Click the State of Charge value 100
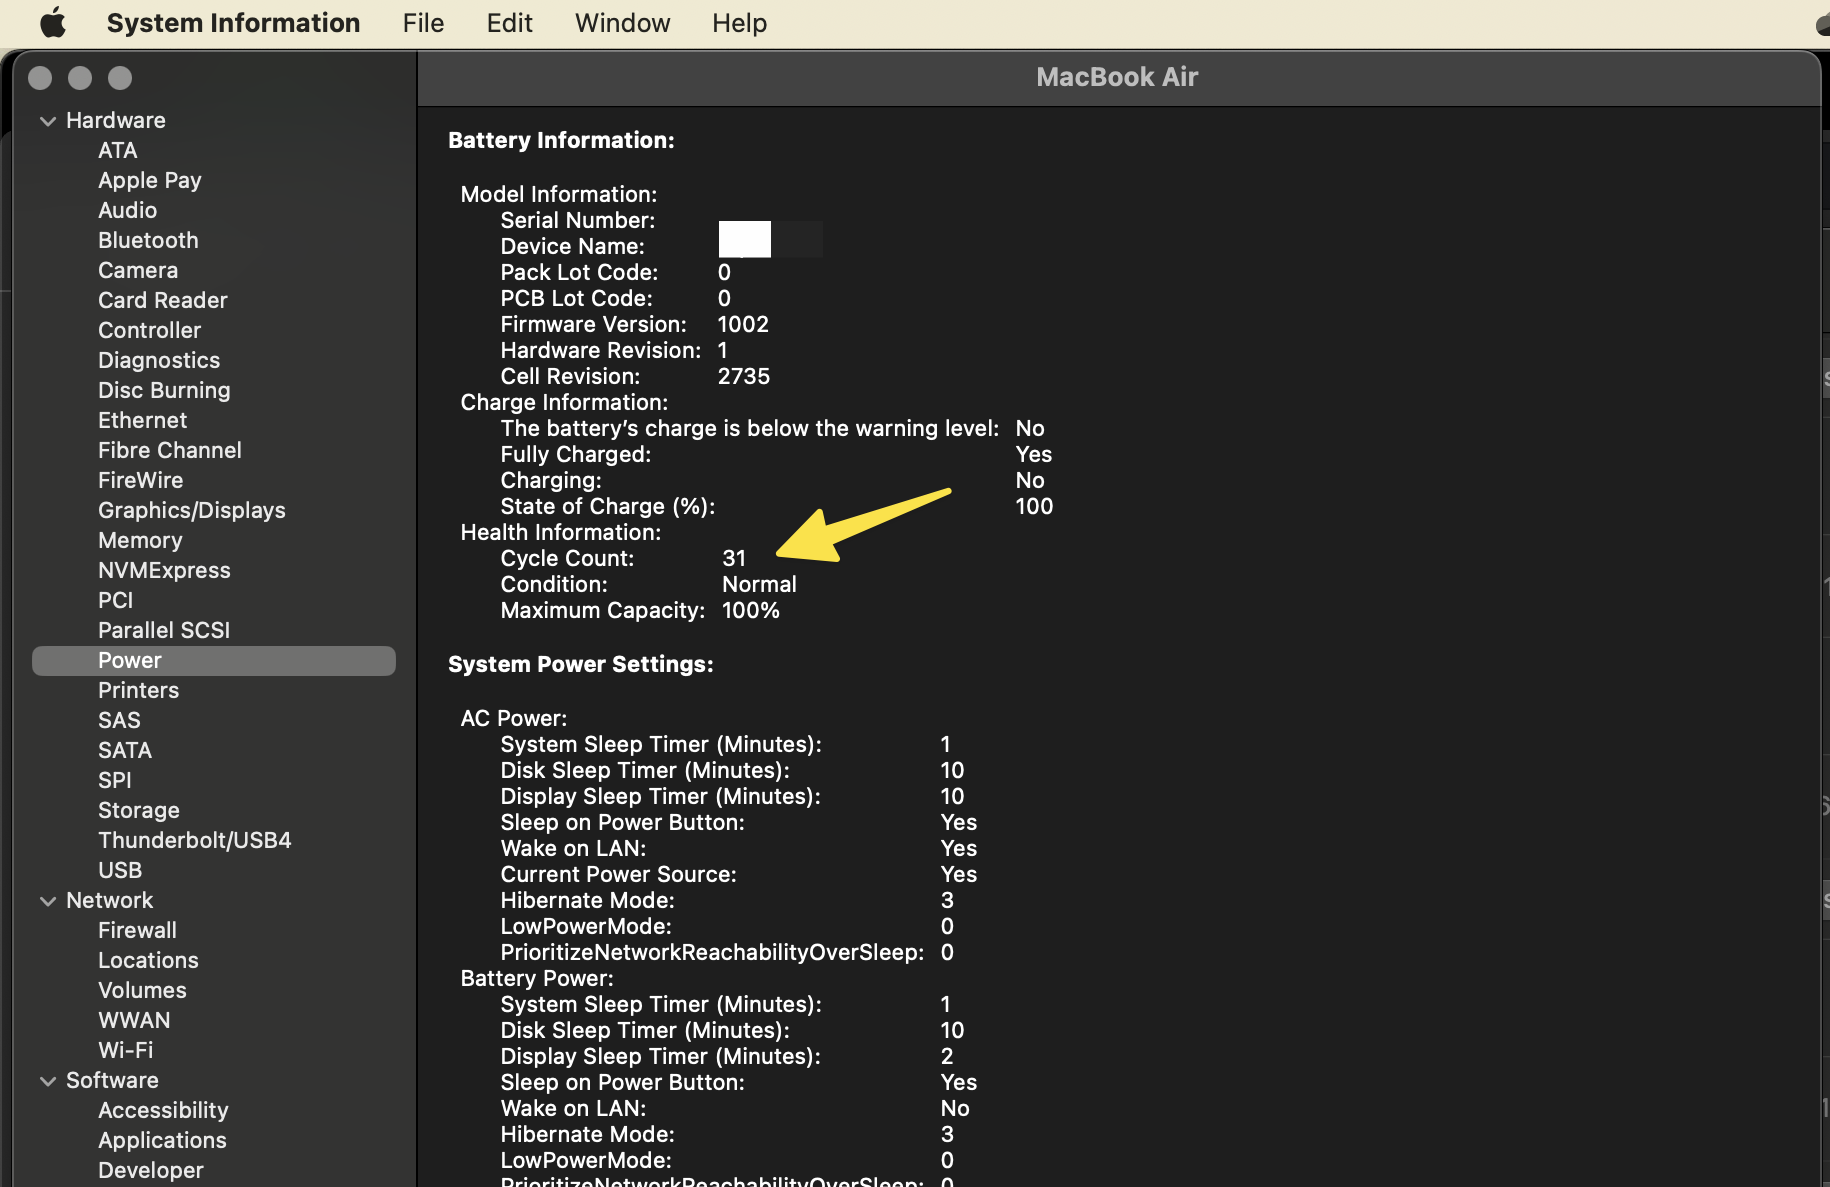Viewport: 1830px width, 1187px height. coord(1034,506)
